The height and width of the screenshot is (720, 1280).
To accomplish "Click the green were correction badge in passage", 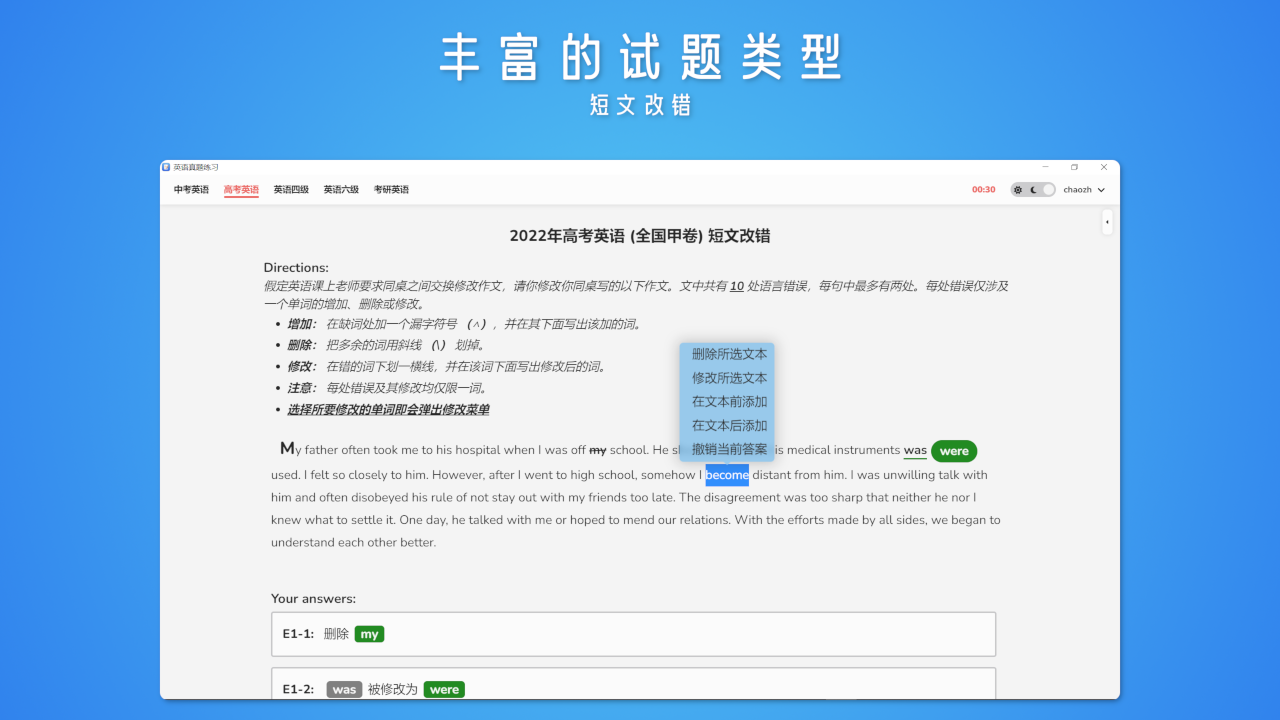I will [954, 451].
